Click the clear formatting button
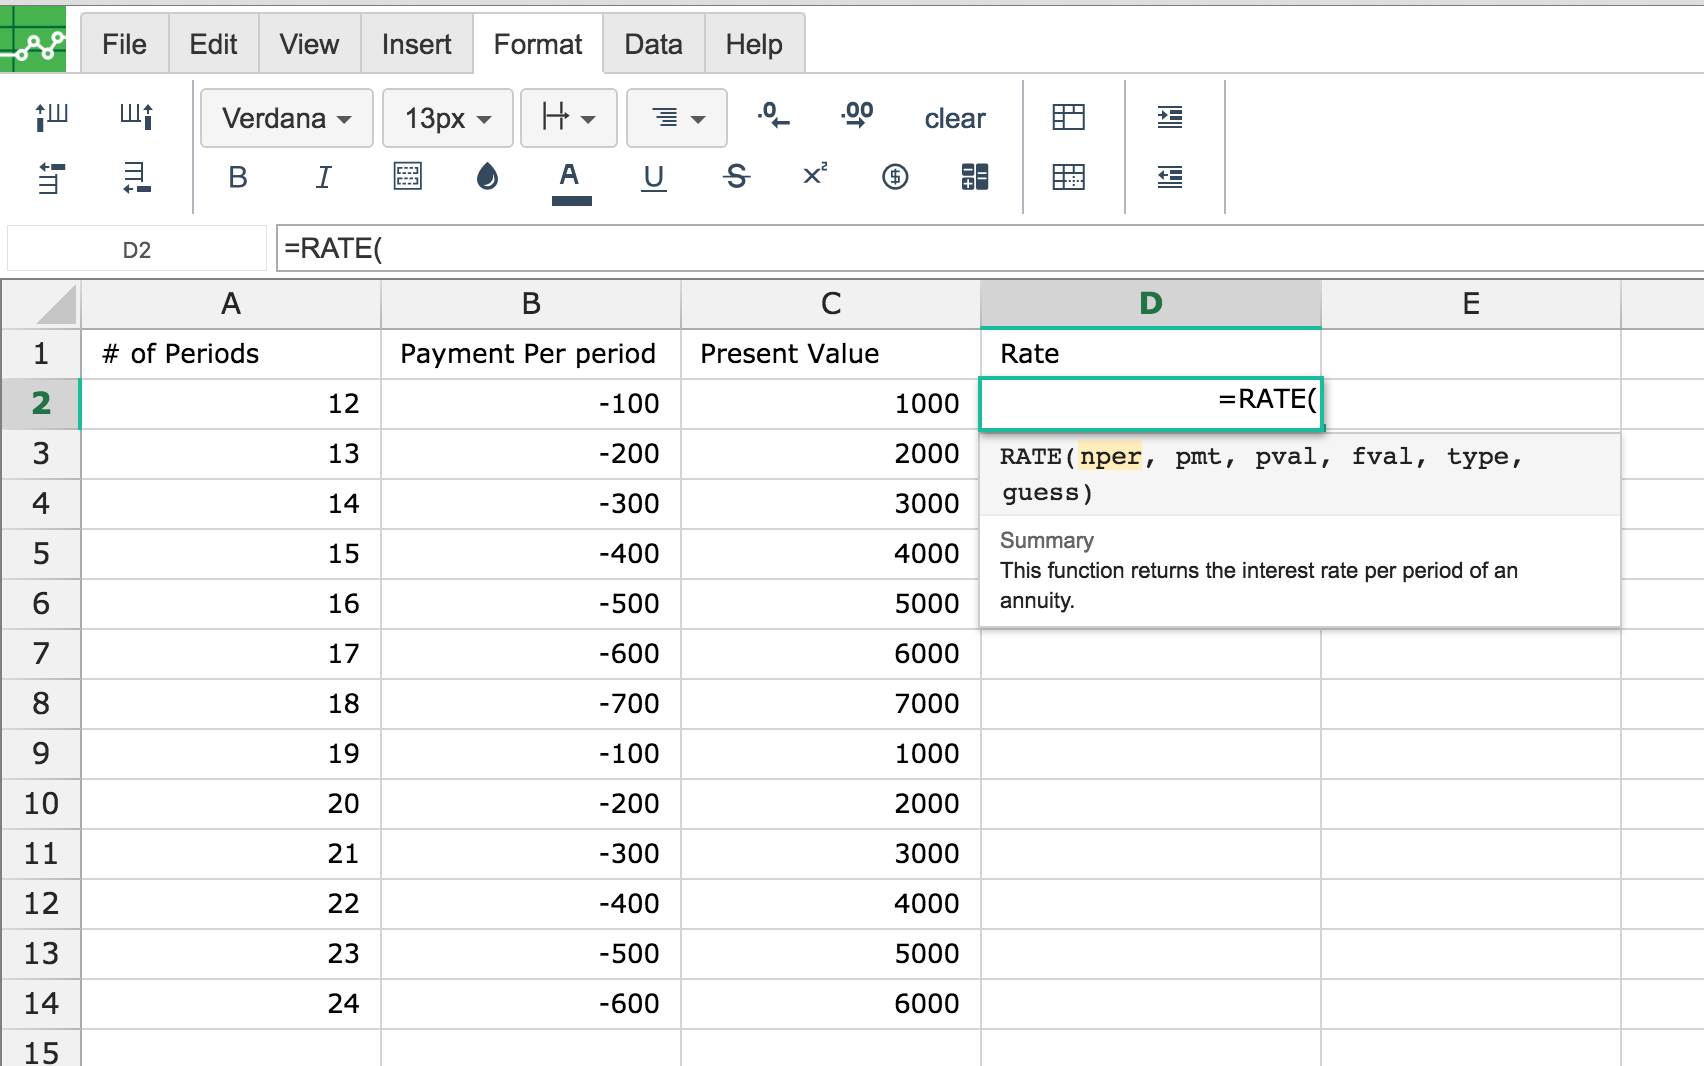This screenshot has height=1066, width=1704. coord(955,118)
